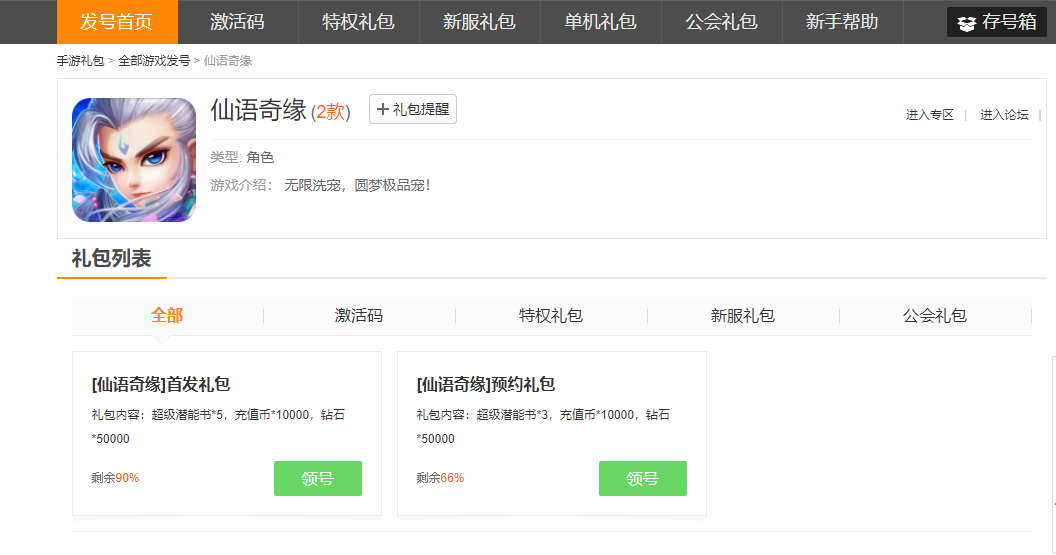
Task: Go to 激活码 in top navigation
Action: (238, 22)
